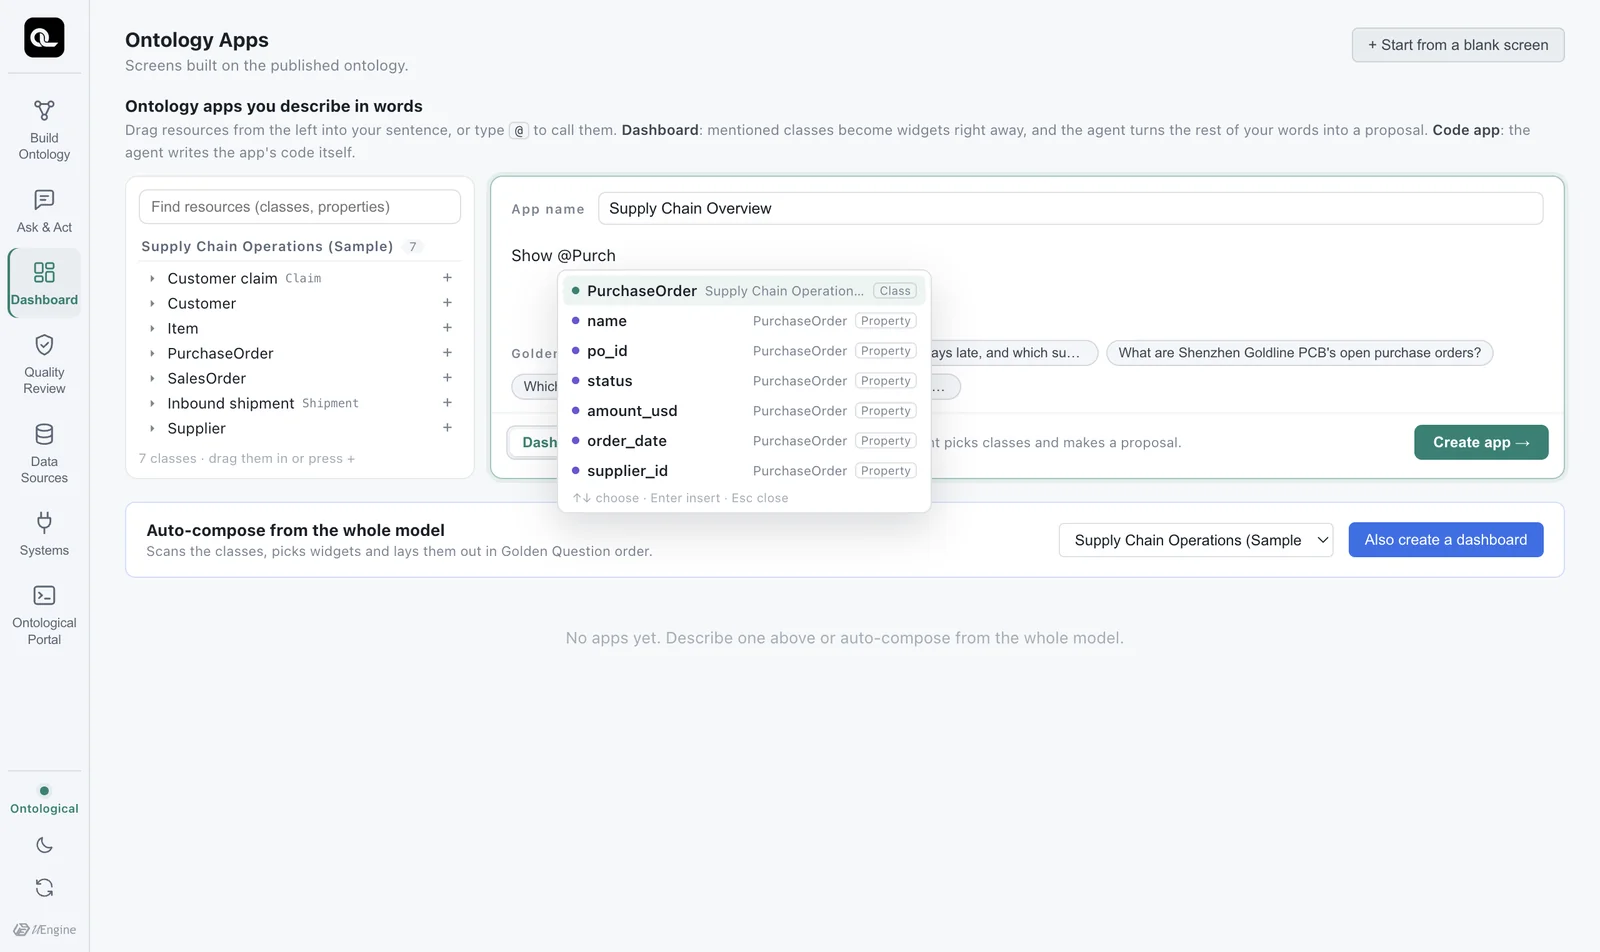Expand the Customer tree row
The height and width of the screenshot is (952, 1600).
click(x=152, y=304)
